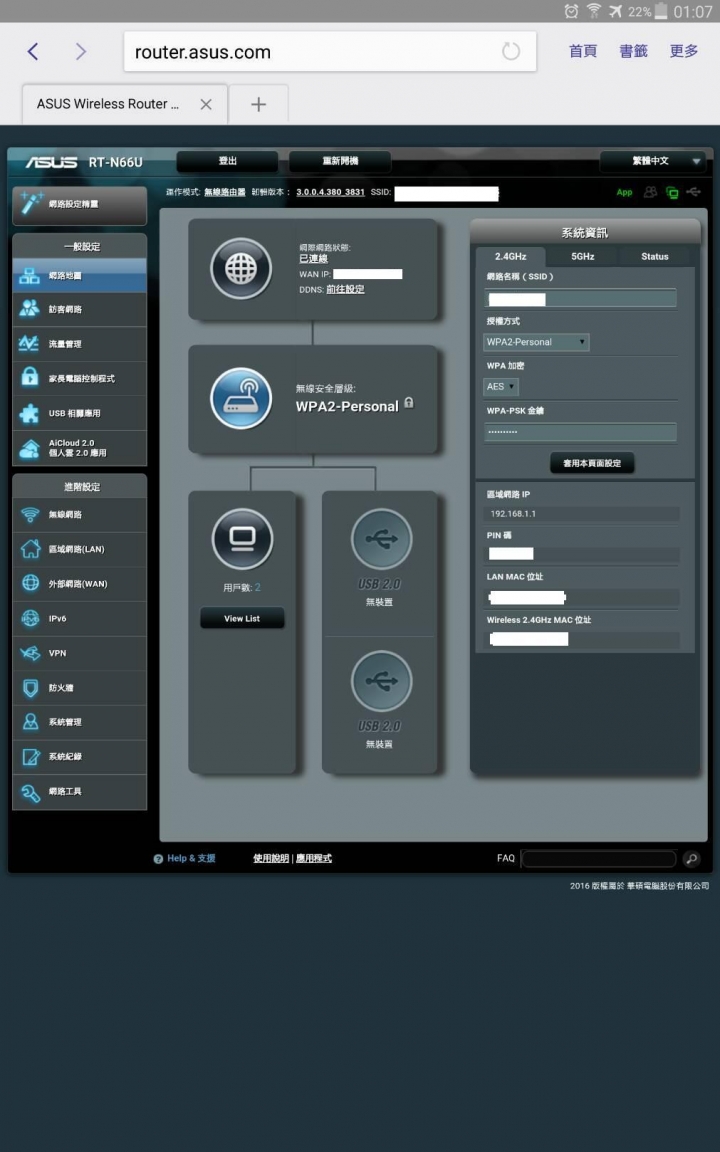Click the client count number 2
The width and height of the screenshot is (720, 1152).
click(258, 588)
